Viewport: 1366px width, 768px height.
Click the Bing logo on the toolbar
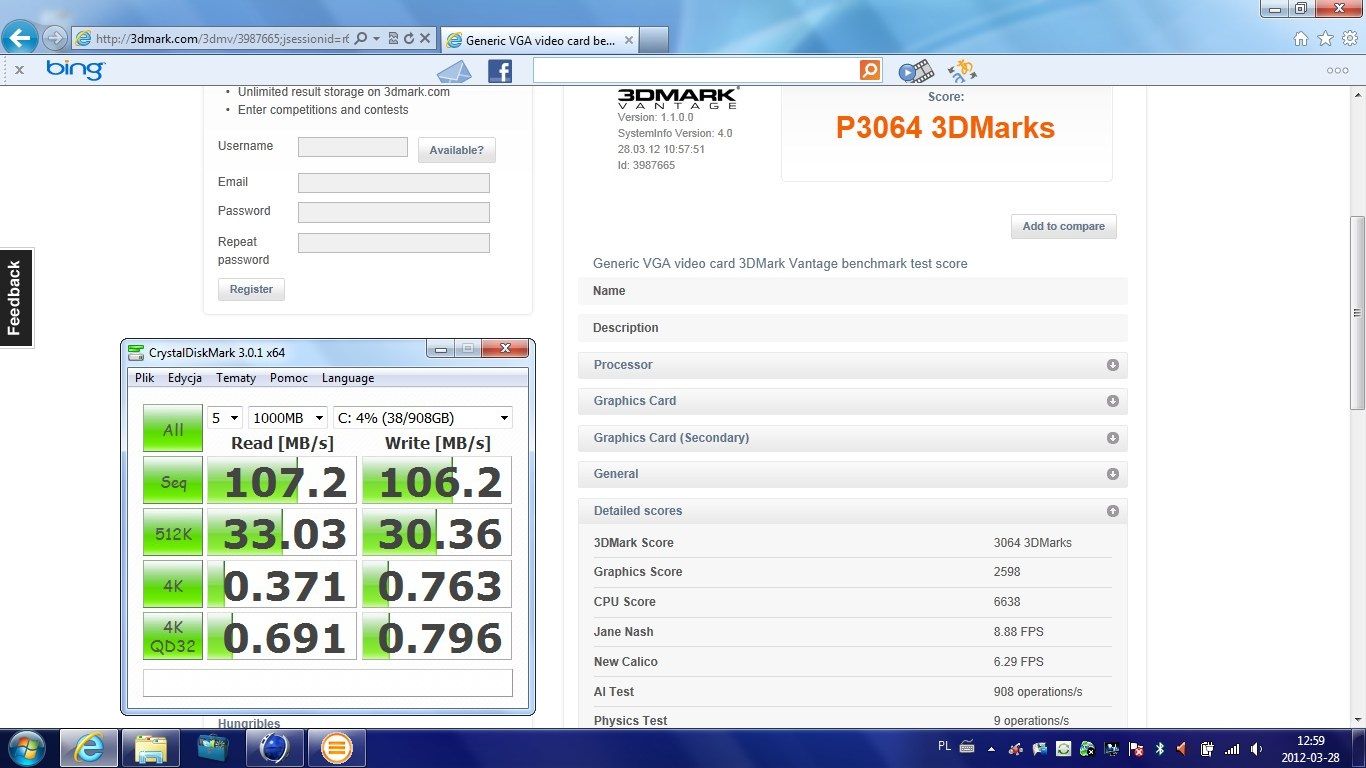click(75, 69)
